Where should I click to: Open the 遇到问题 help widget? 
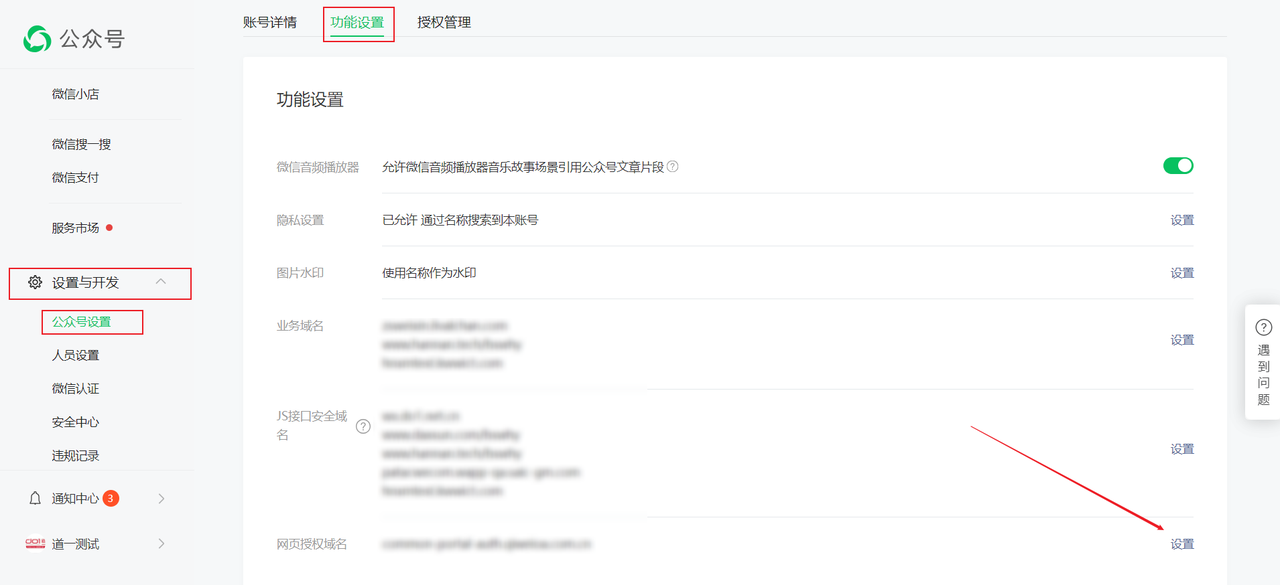(x=1263, y=362)
